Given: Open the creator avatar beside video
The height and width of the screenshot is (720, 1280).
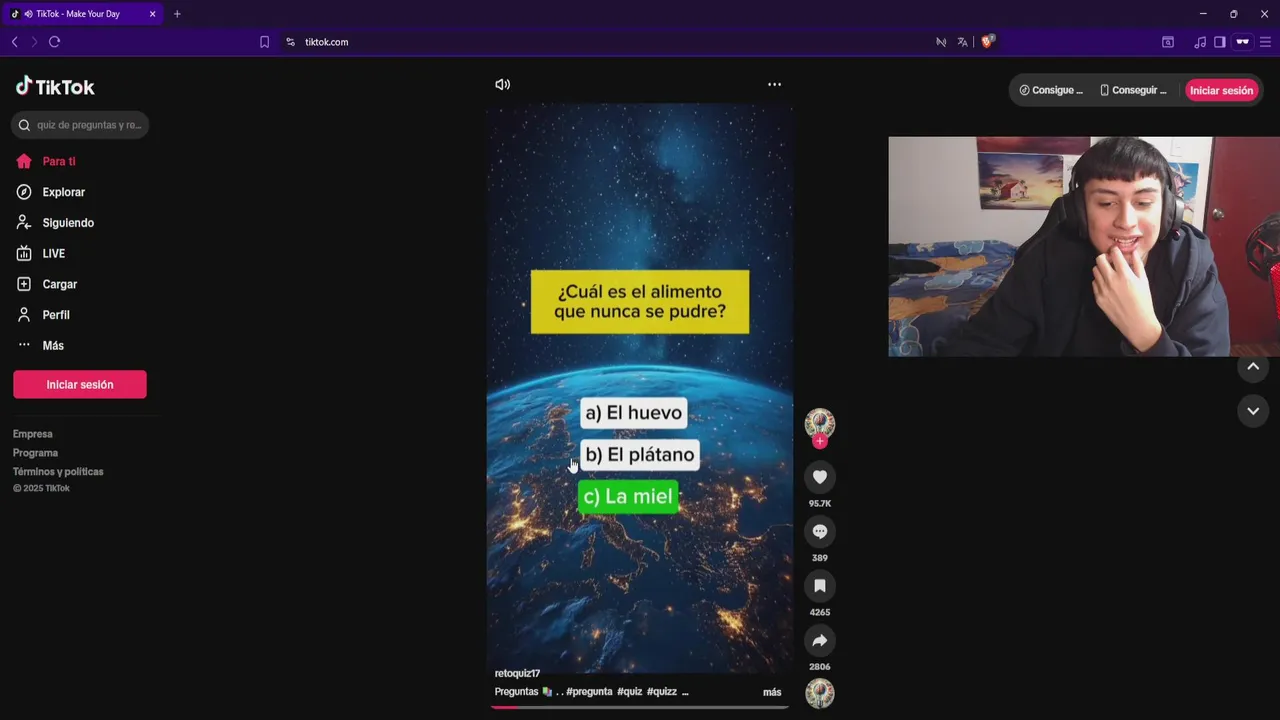Looking at the screenshot, I should [820, 422].
